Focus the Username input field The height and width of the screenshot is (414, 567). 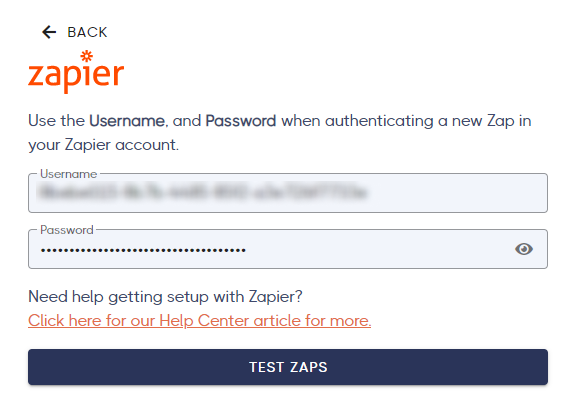[x=288, y=193]
